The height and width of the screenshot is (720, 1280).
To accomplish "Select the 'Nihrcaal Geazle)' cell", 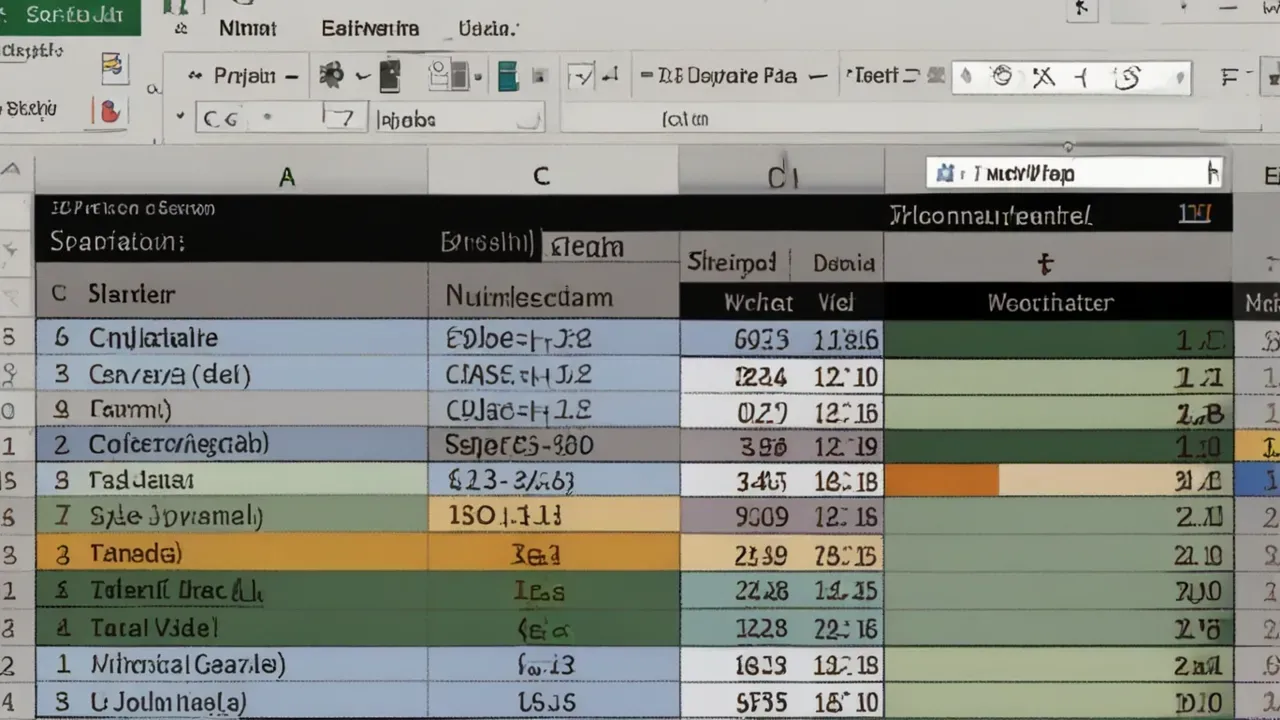I will click(x=232, y=664).
